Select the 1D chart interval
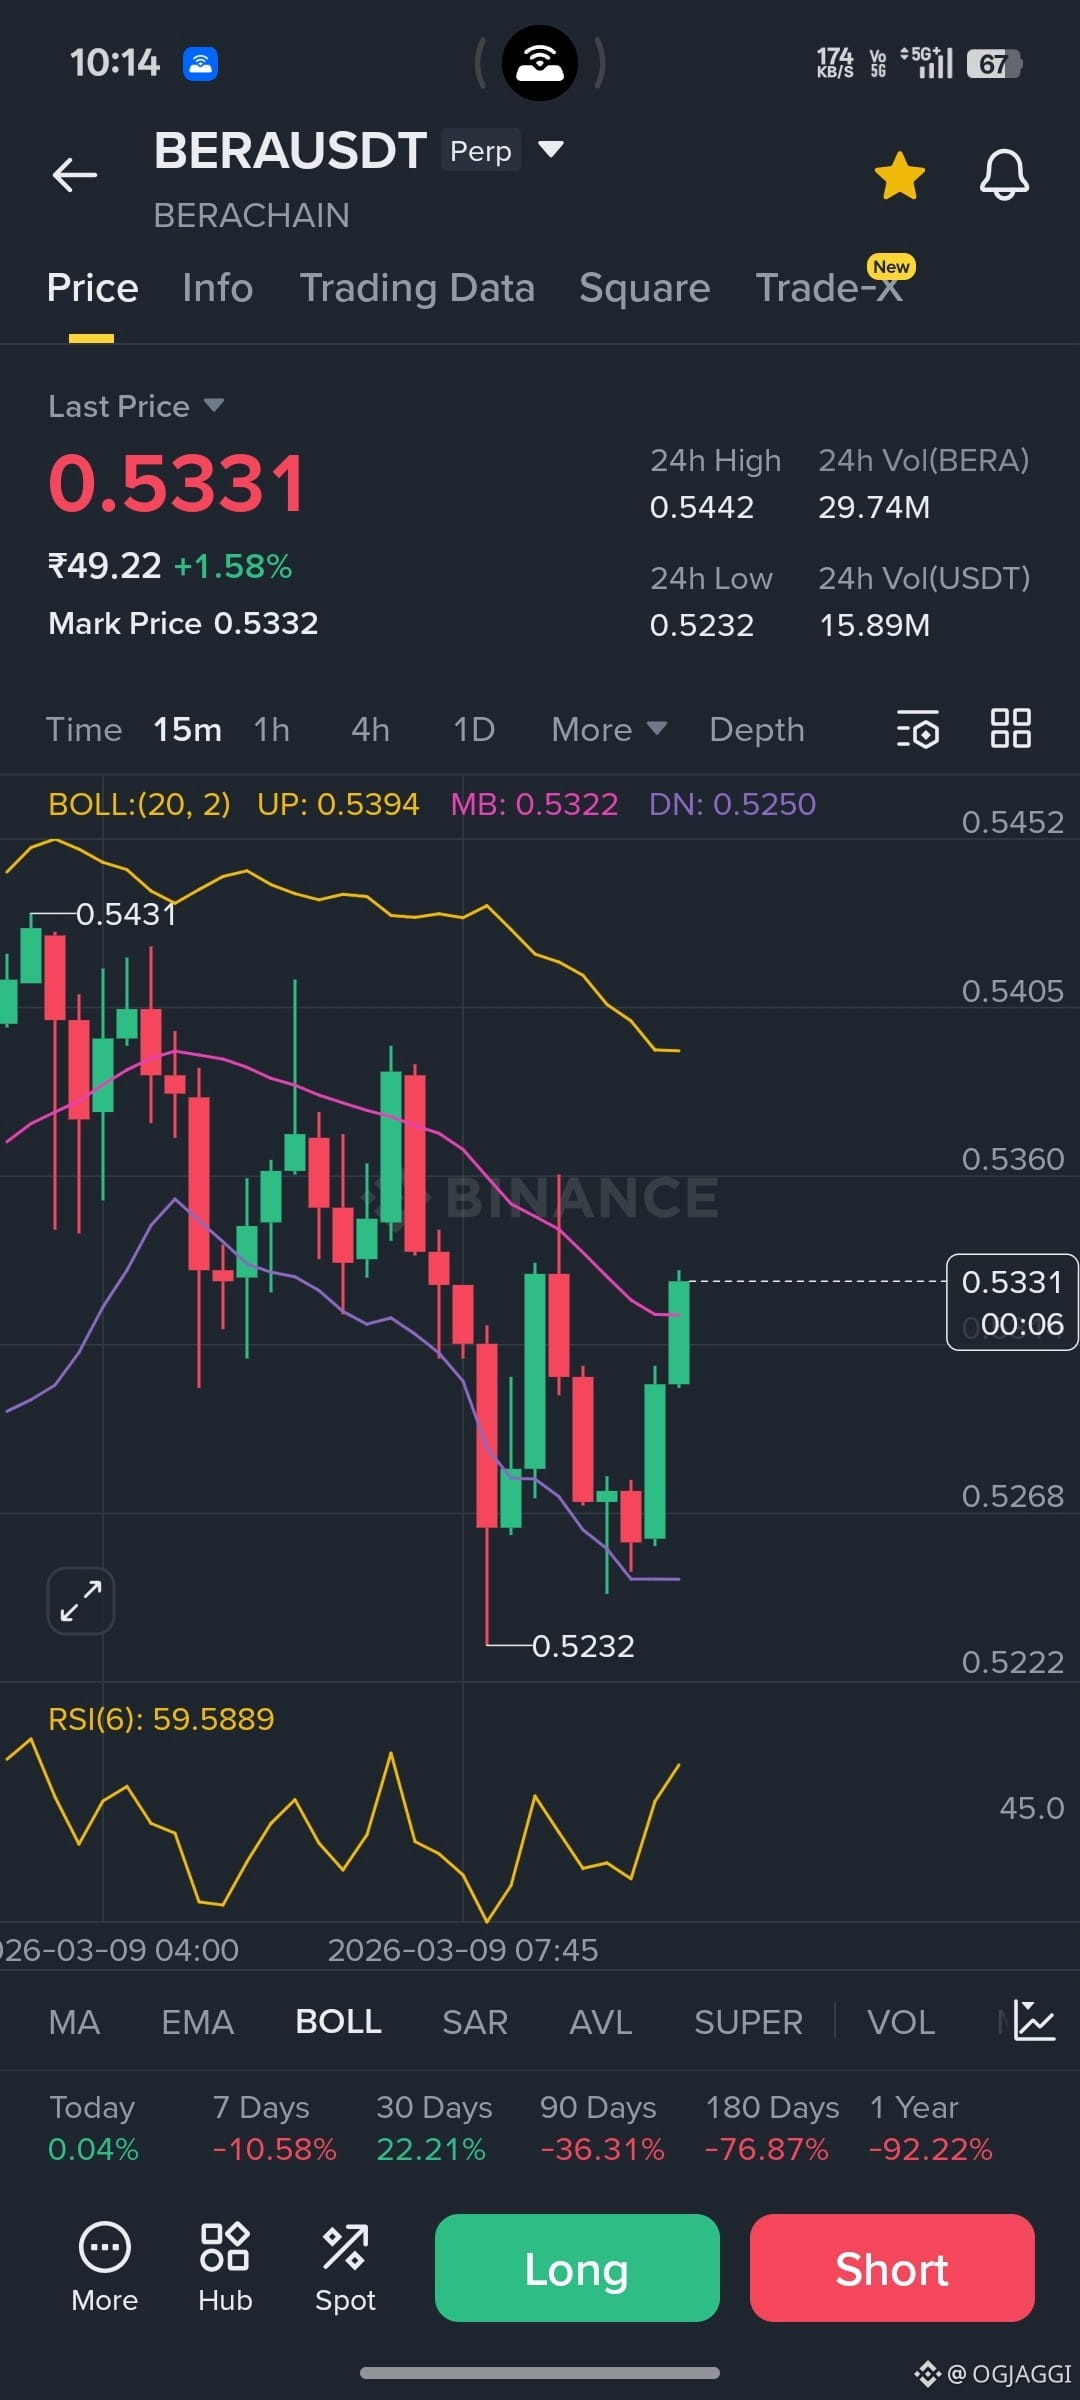This screenshot has width=1080, height=2400. (474, 730)
